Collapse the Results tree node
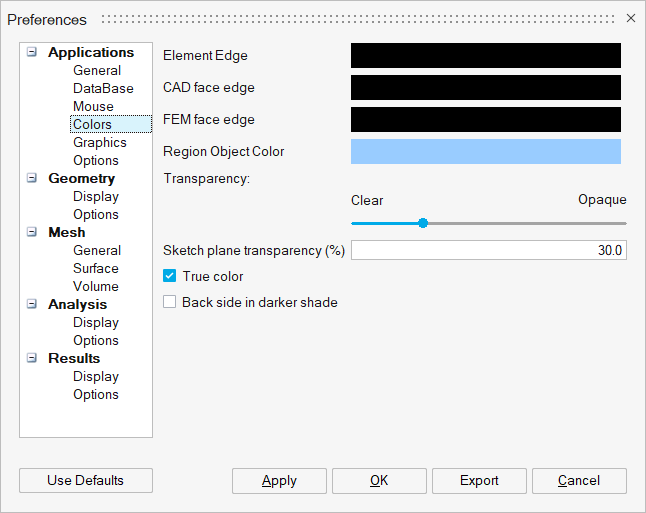The image size is (646, 513). (x=32, y=358)
